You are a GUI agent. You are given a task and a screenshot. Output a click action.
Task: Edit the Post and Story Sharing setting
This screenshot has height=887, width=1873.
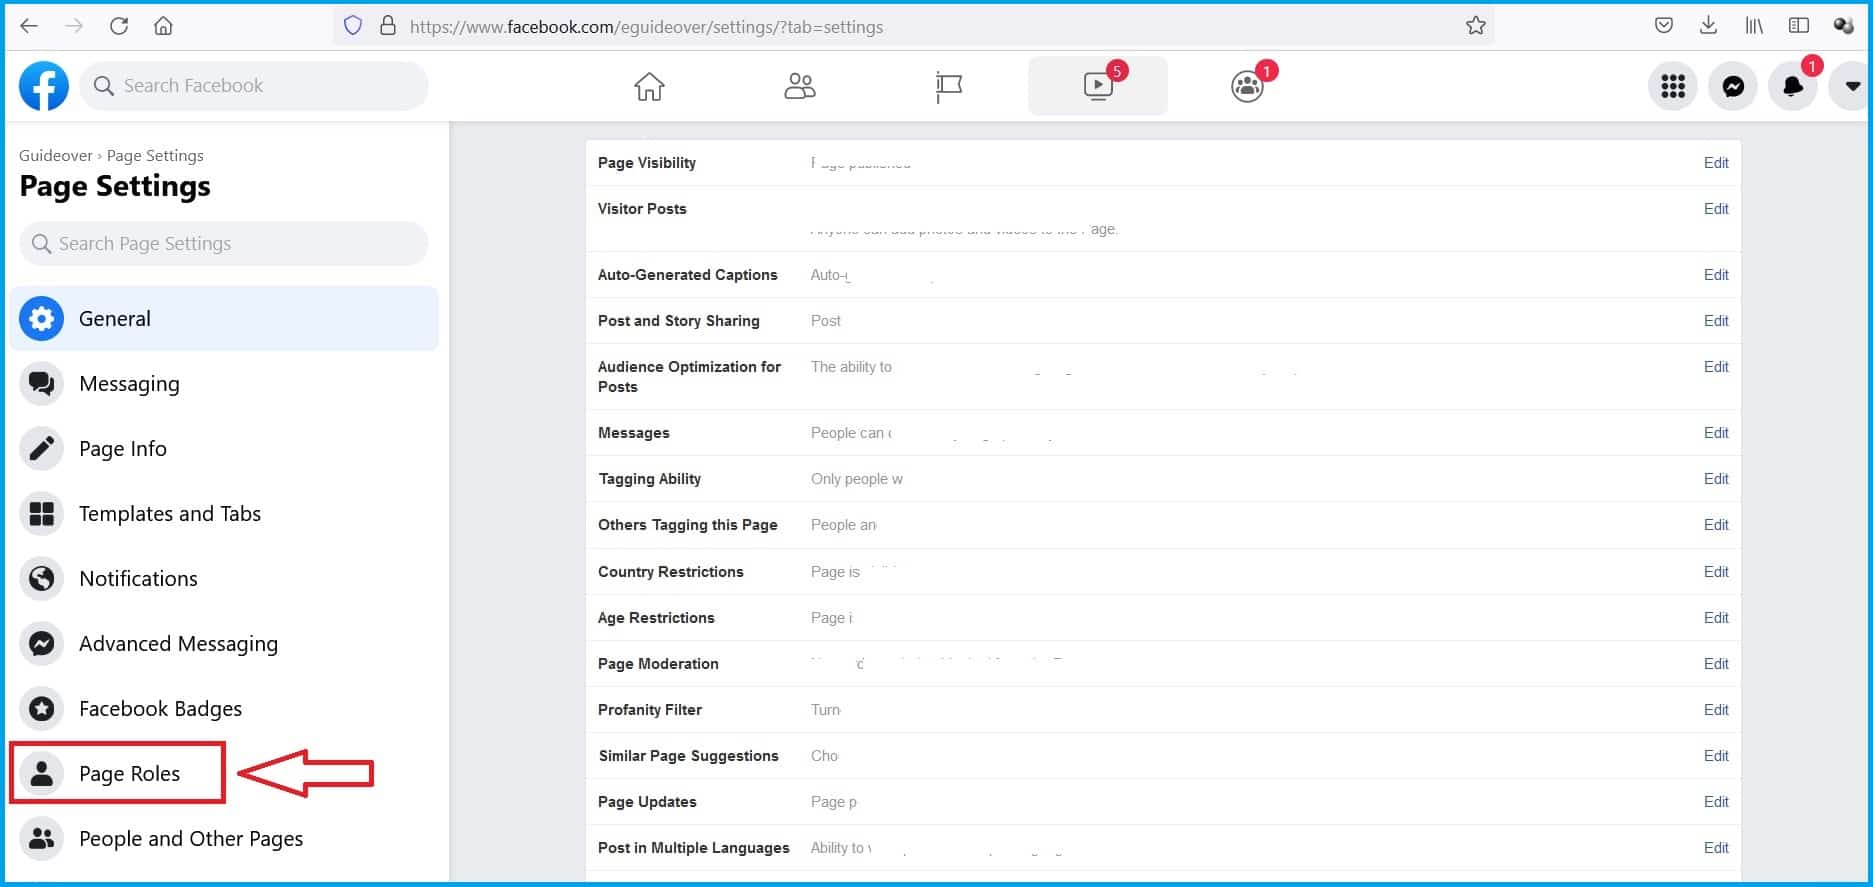[1716, 321]
